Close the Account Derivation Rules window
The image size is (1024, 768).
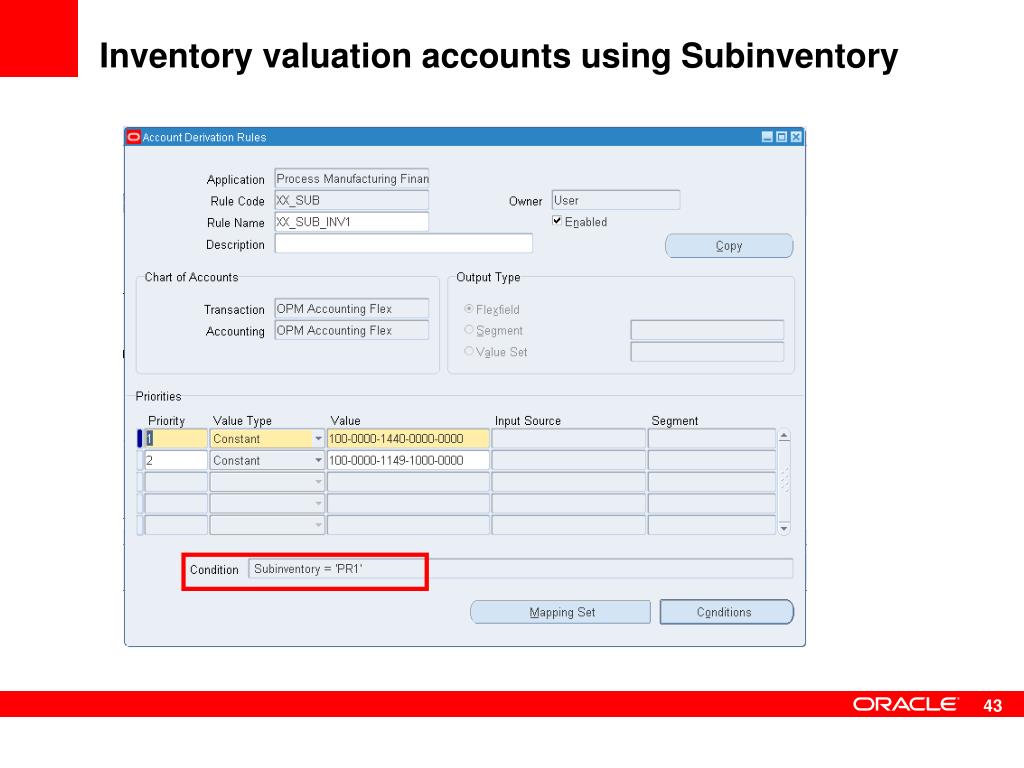(x=795, y=137)
